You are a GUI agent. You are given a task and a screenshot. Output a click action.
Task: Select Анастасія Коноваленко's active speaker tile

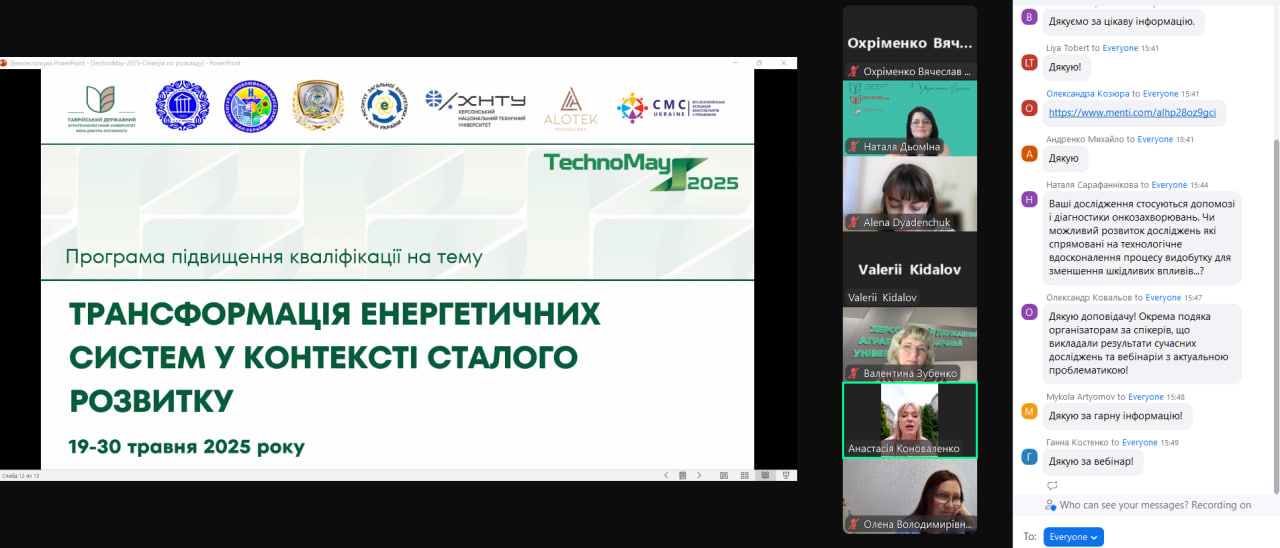click(910, 420)
